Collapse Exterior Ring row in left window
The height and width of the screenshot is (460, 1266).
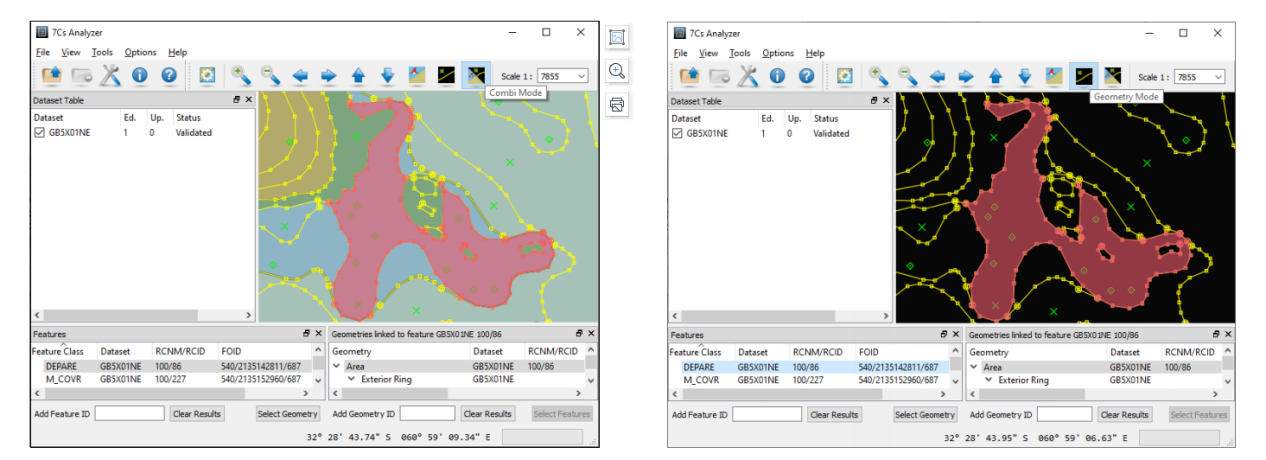coord(351,380)
